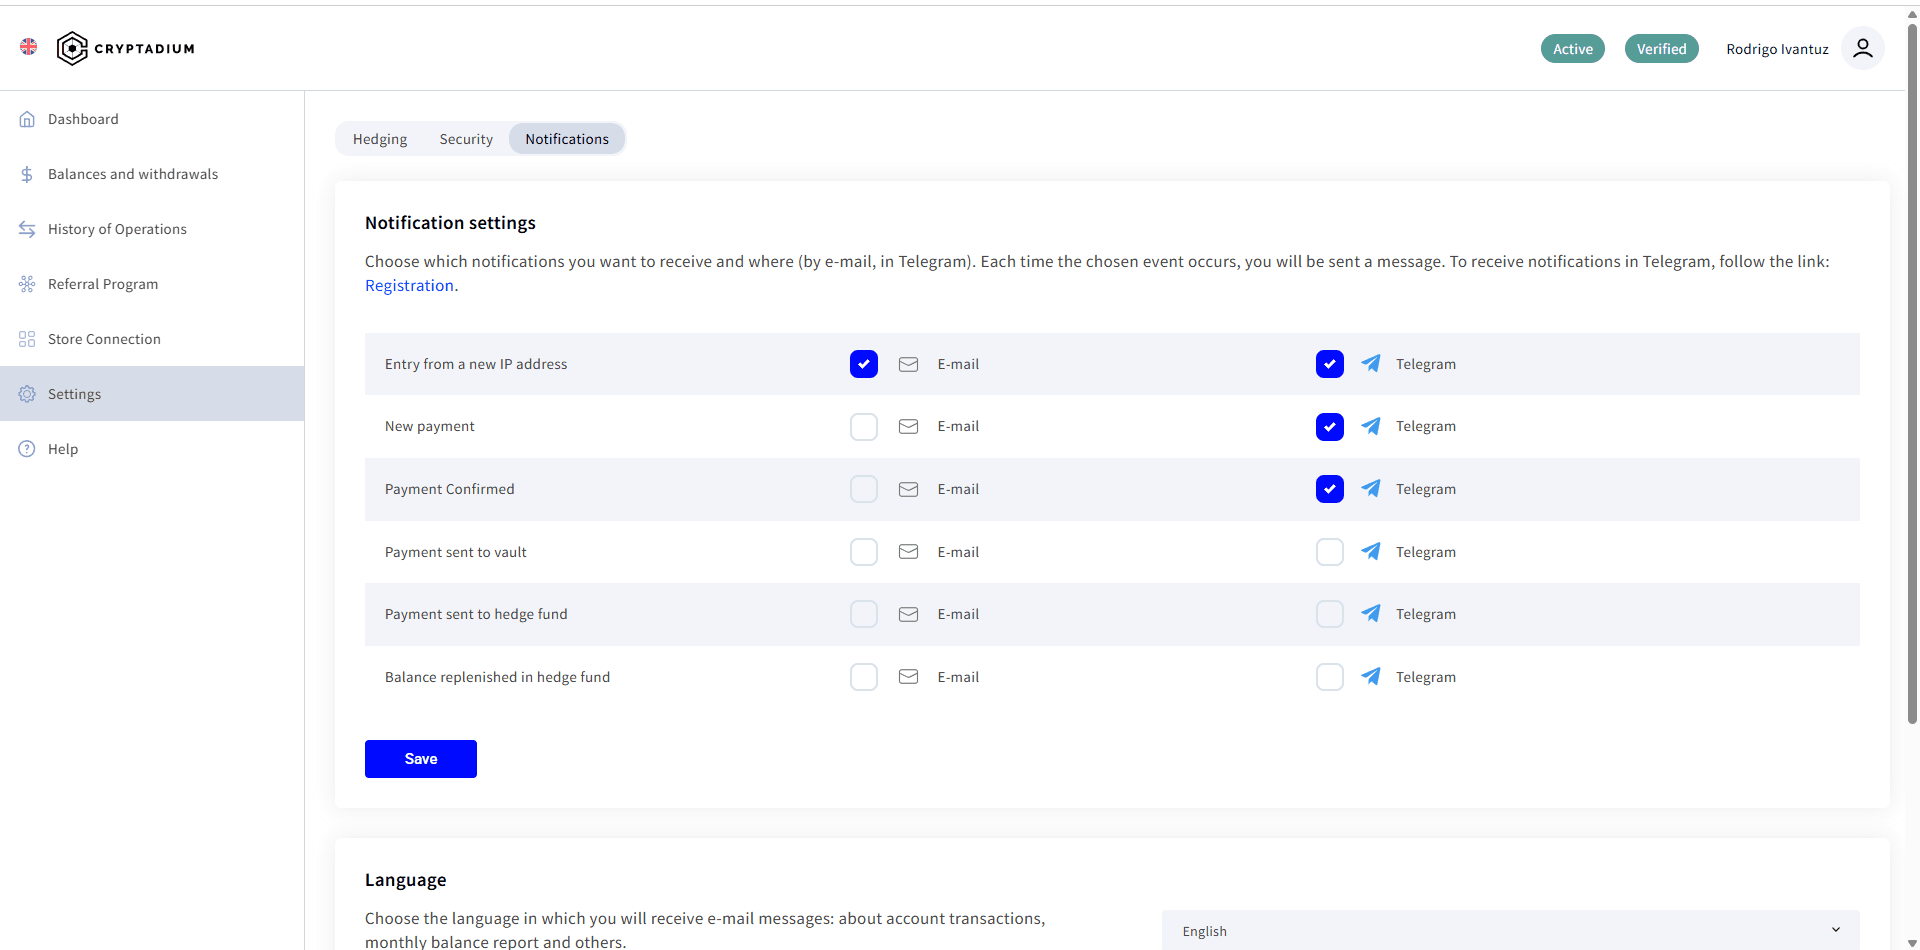The image size is (1920, 950).
Task: Click envelope icon in Payment sent to hedge fund row
Action: tap(908, 614)
